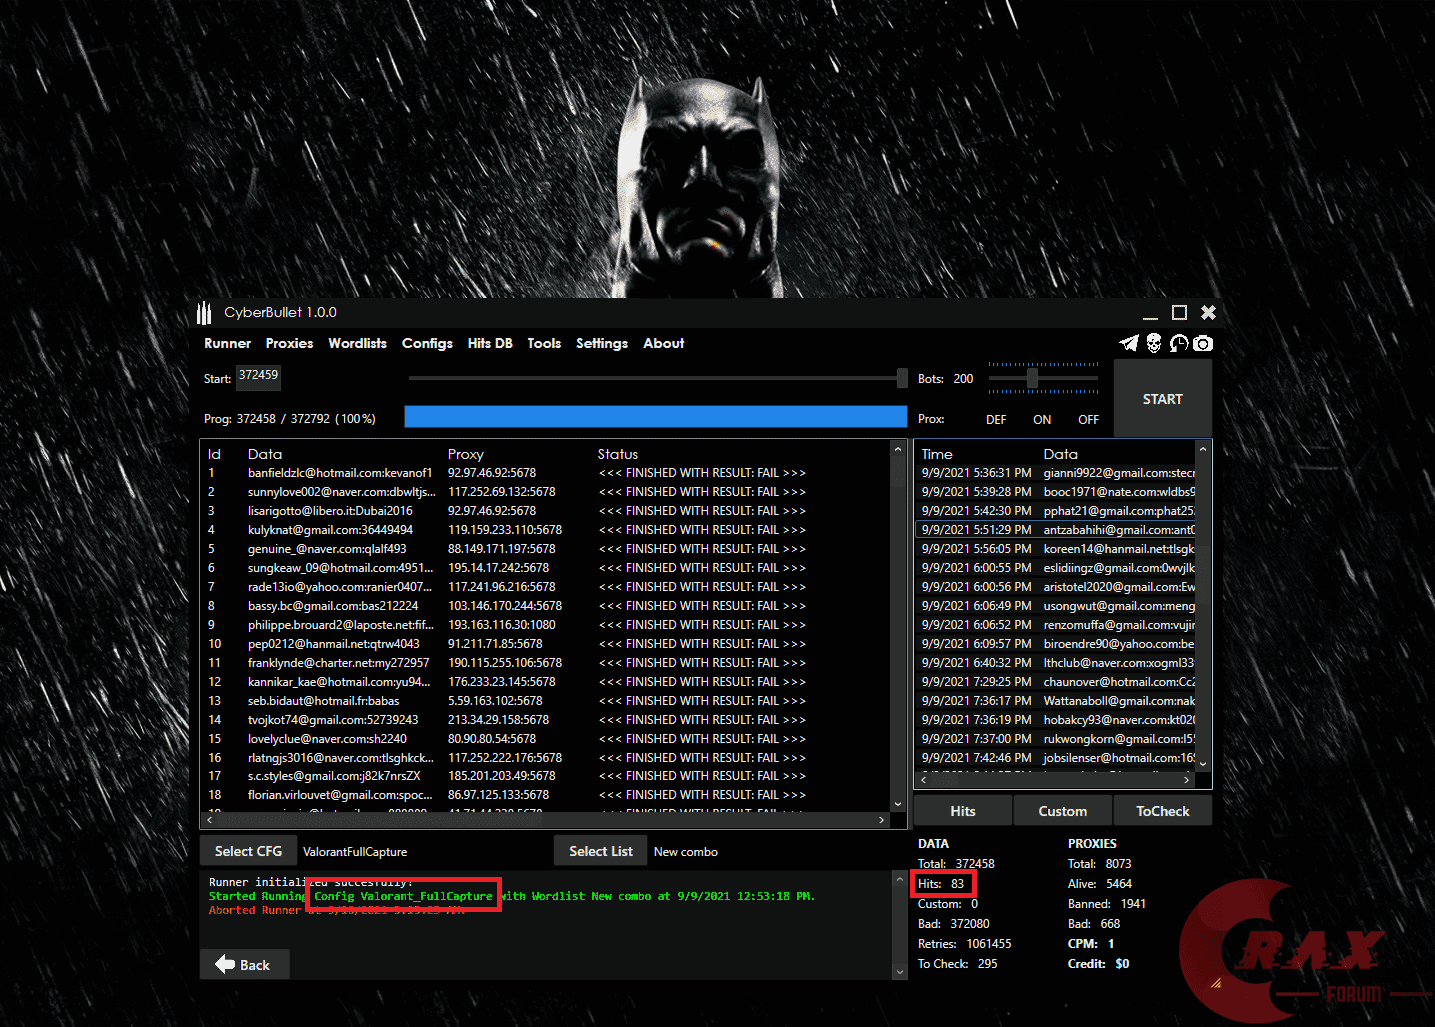The height and width of the screenshot is (1027, 1435).
Task: Open the Settings menu
Action: coord(601,343)
